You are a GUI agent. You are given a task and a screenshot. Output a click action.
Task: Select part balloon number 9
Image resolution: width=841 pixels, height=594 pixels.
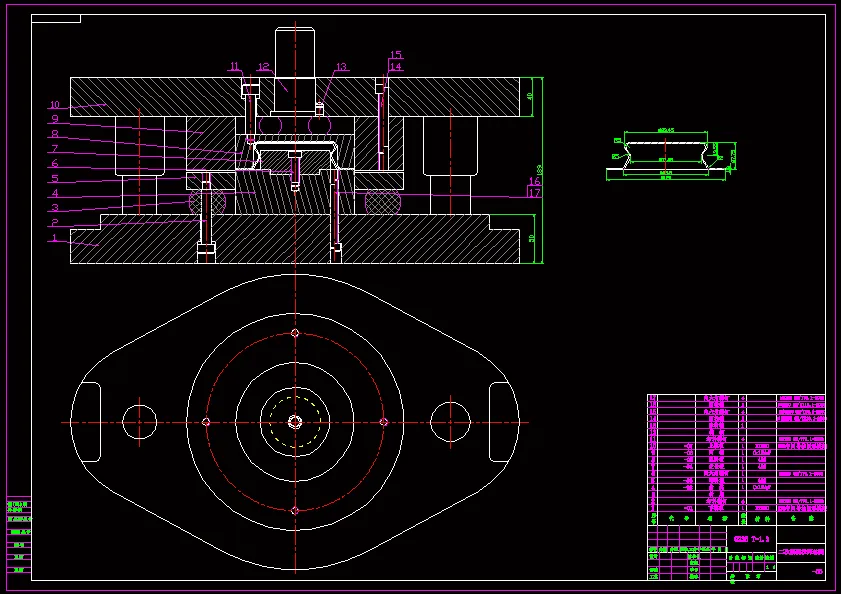tap(55, 119)
